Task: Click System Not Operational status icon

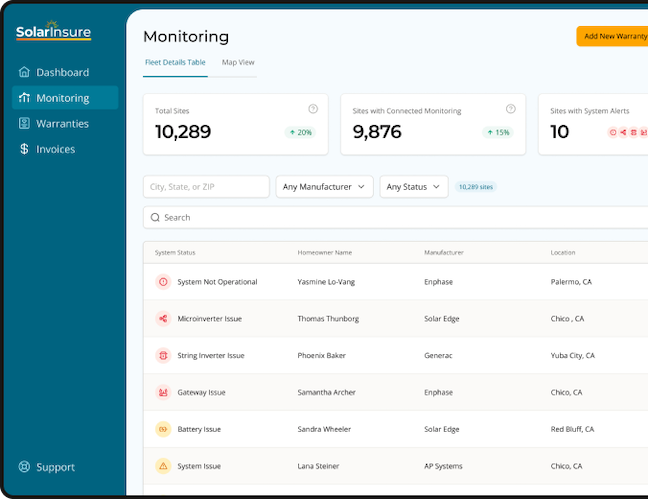Action: 163,282
